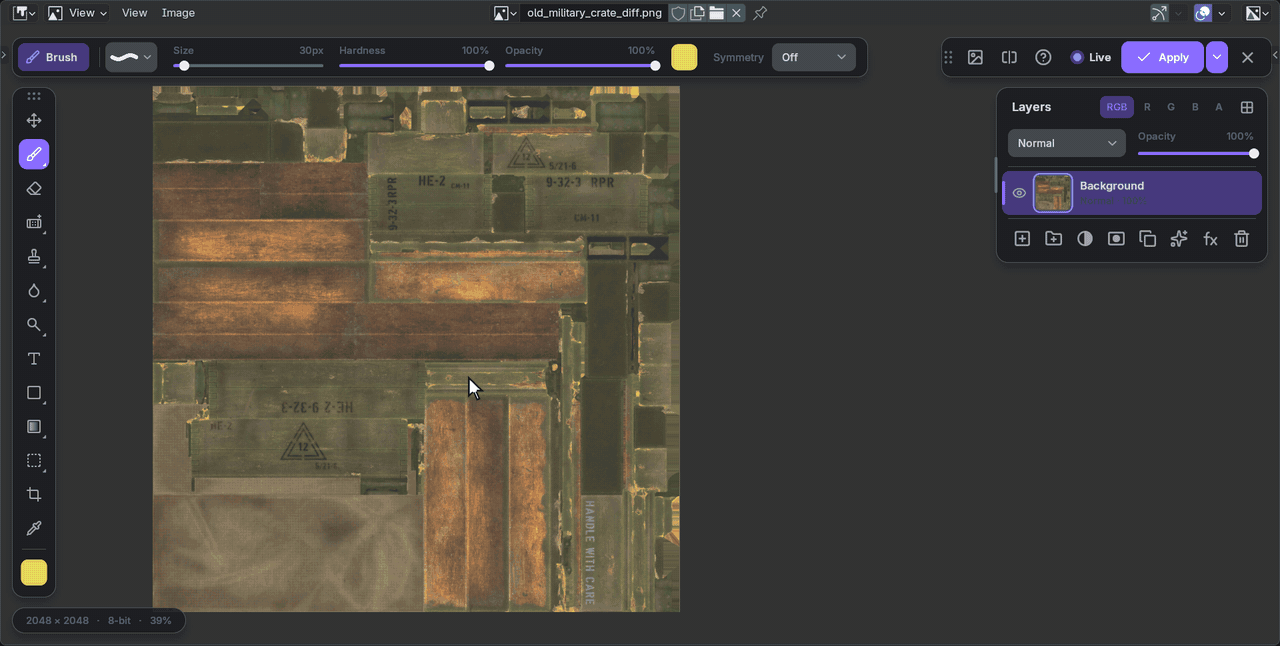This screenshot has height=646, width=1280.
Task: Expand the Apply options arrow
Action: 1216,57
